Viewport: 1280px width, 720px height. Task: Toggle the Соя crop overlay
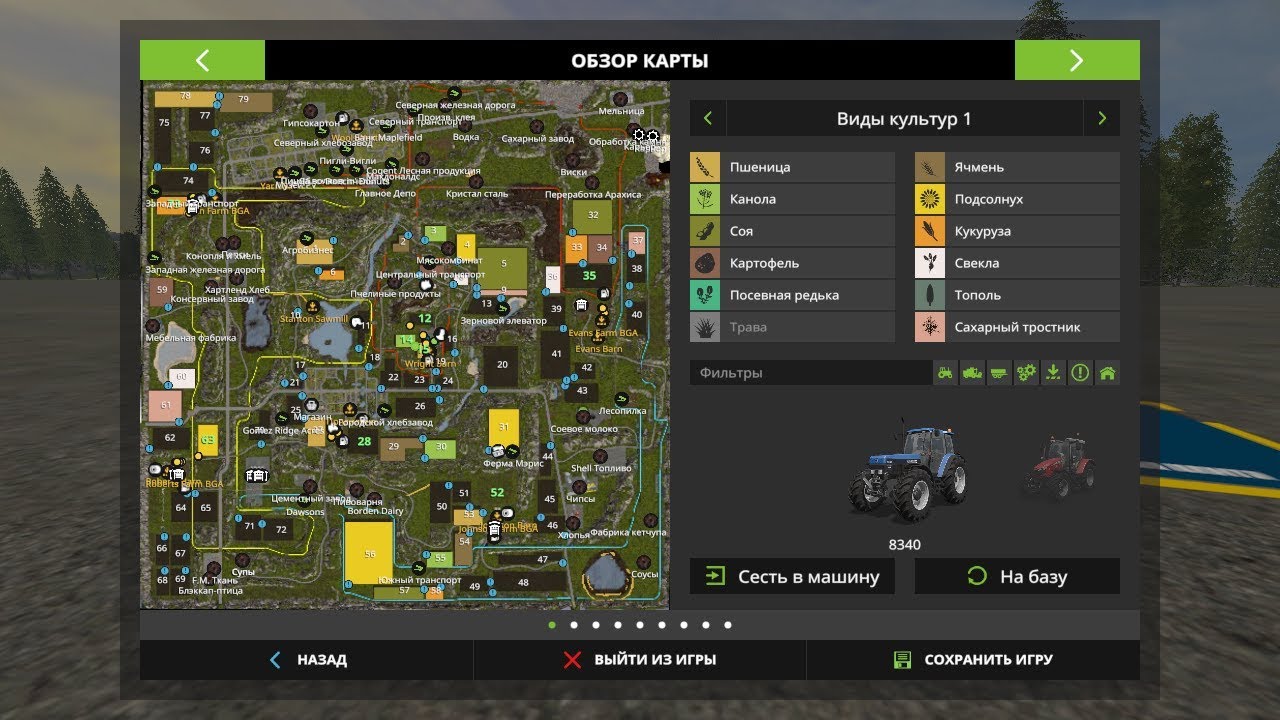pos(792,231)
